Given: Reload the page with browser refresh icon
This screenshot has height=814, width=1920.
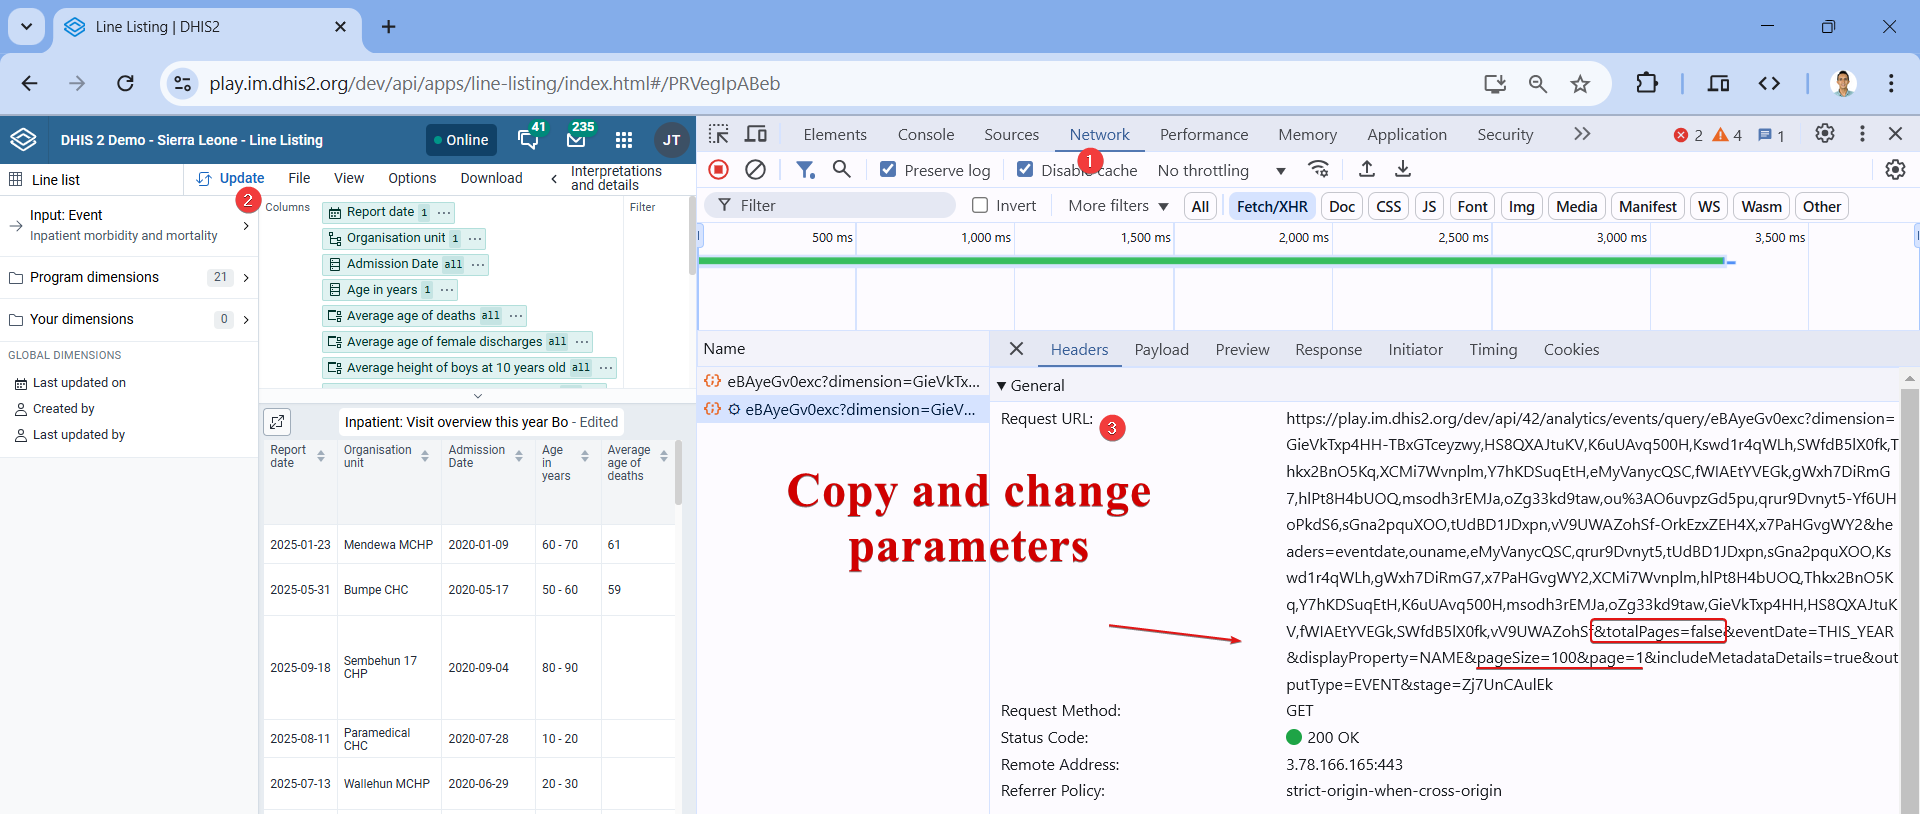Looking at the screenshot, I should pos(125,83).
